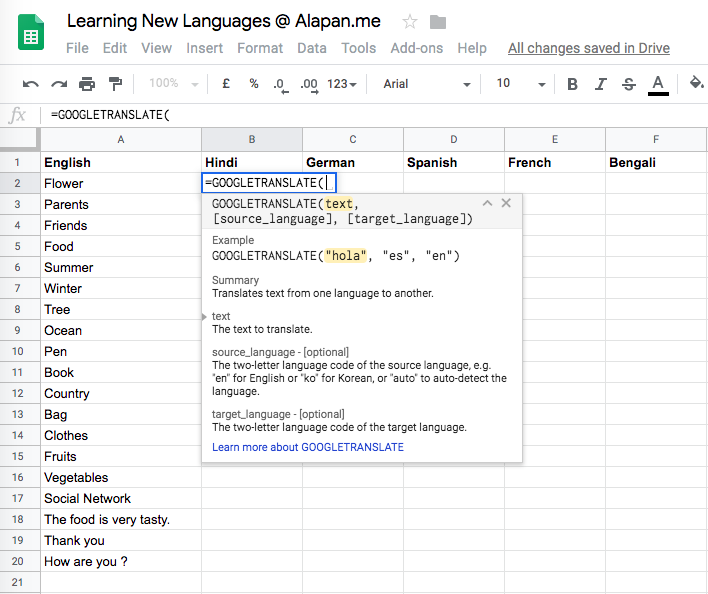Select row 20 header
The image size is (708, 594).
coord(20,561)
